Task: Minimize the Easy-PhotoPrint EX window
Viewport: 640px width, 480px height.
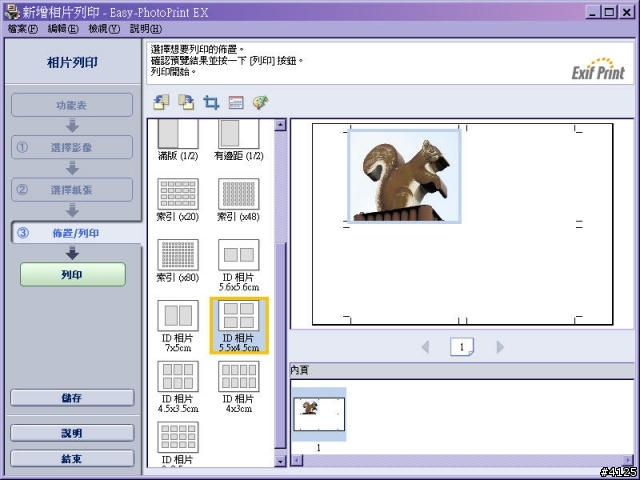Action: click(593, 12)
